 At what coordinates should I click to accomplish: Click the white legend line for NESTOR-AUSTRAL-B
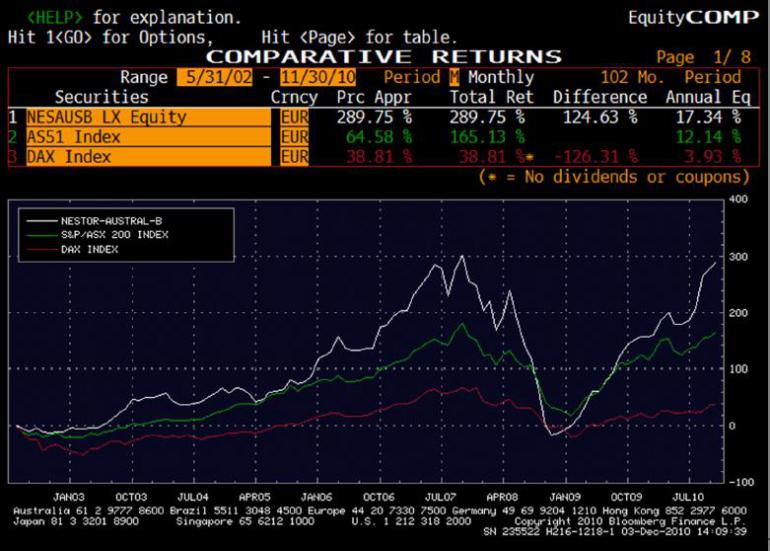[x=42, y=221]
